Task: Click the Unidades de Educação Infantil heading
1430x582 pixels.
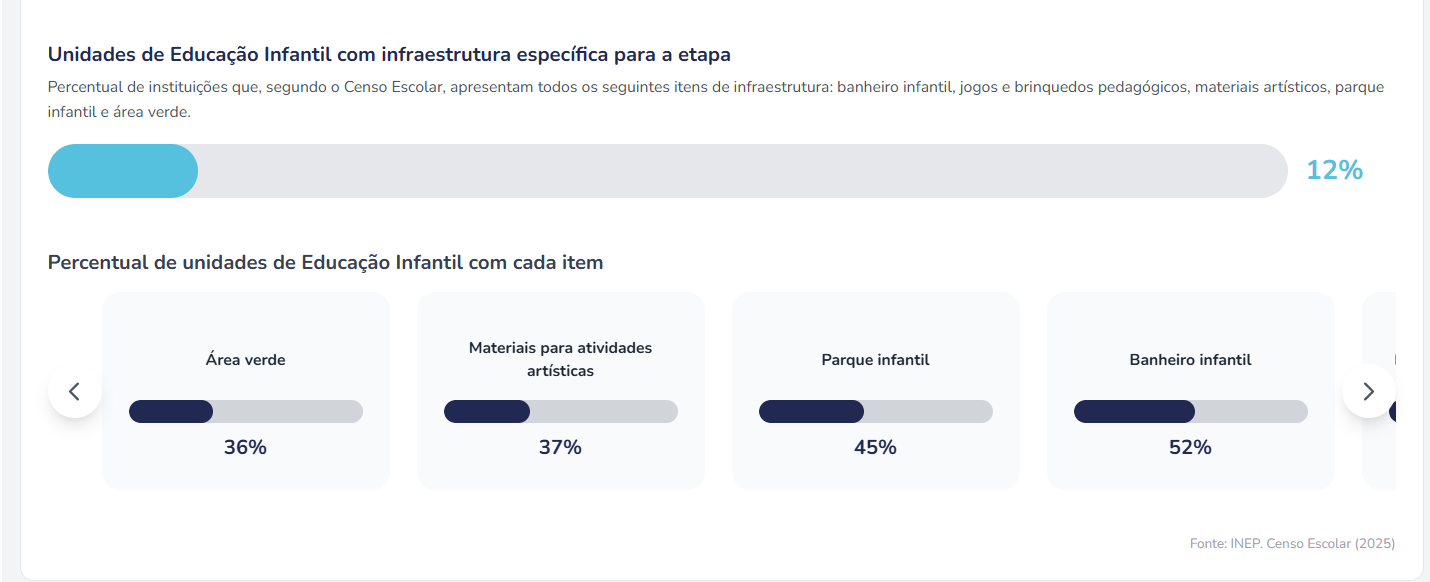Action: click(x=389, y=54)
